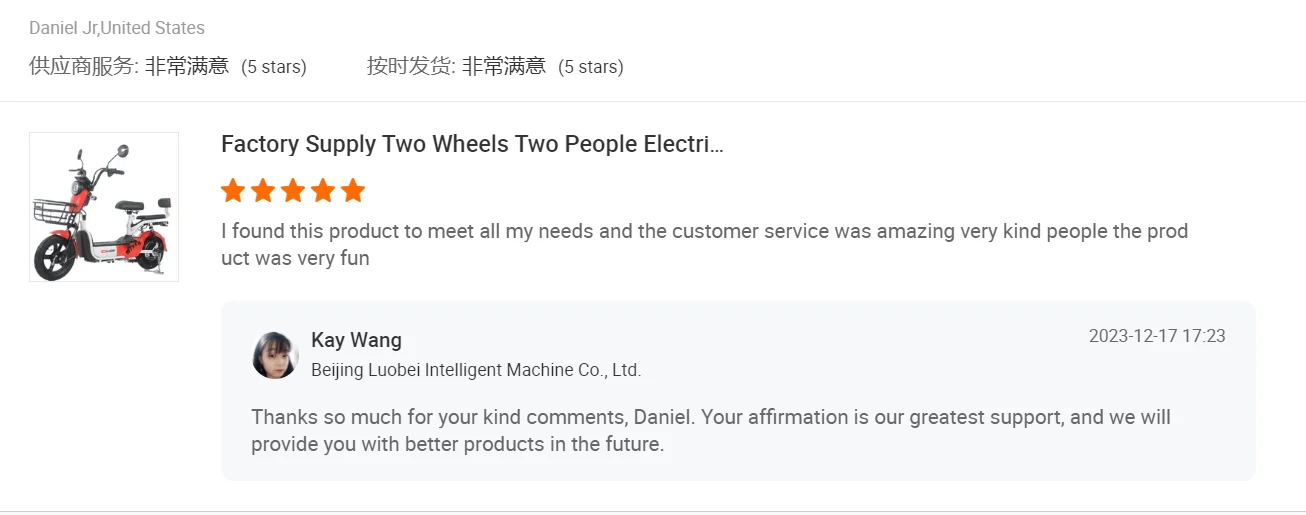Click the 非常满意 rating beside 供应商服务
1306x515 pixels.
point(187,67)
